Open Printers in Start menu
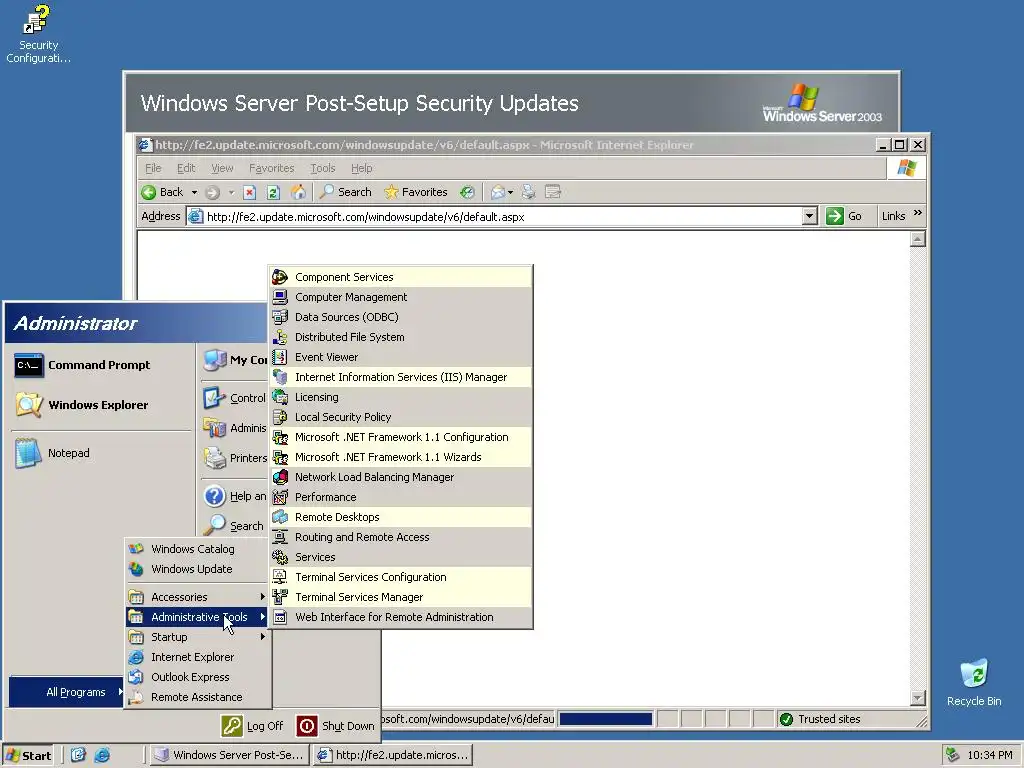This screenshot has height=768, width=1024. coord(235,458)
